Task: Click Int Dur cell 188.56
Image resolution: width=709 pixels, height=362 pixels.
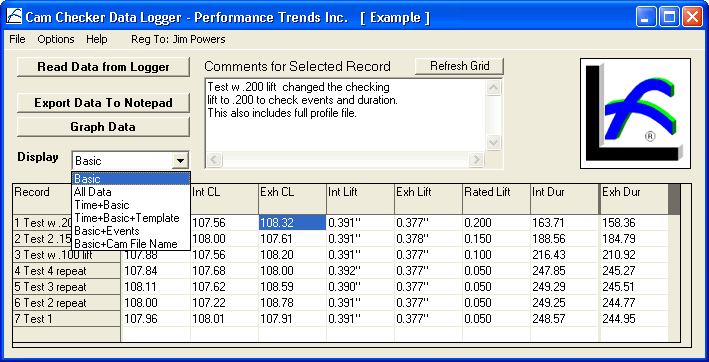Action: 565,239
